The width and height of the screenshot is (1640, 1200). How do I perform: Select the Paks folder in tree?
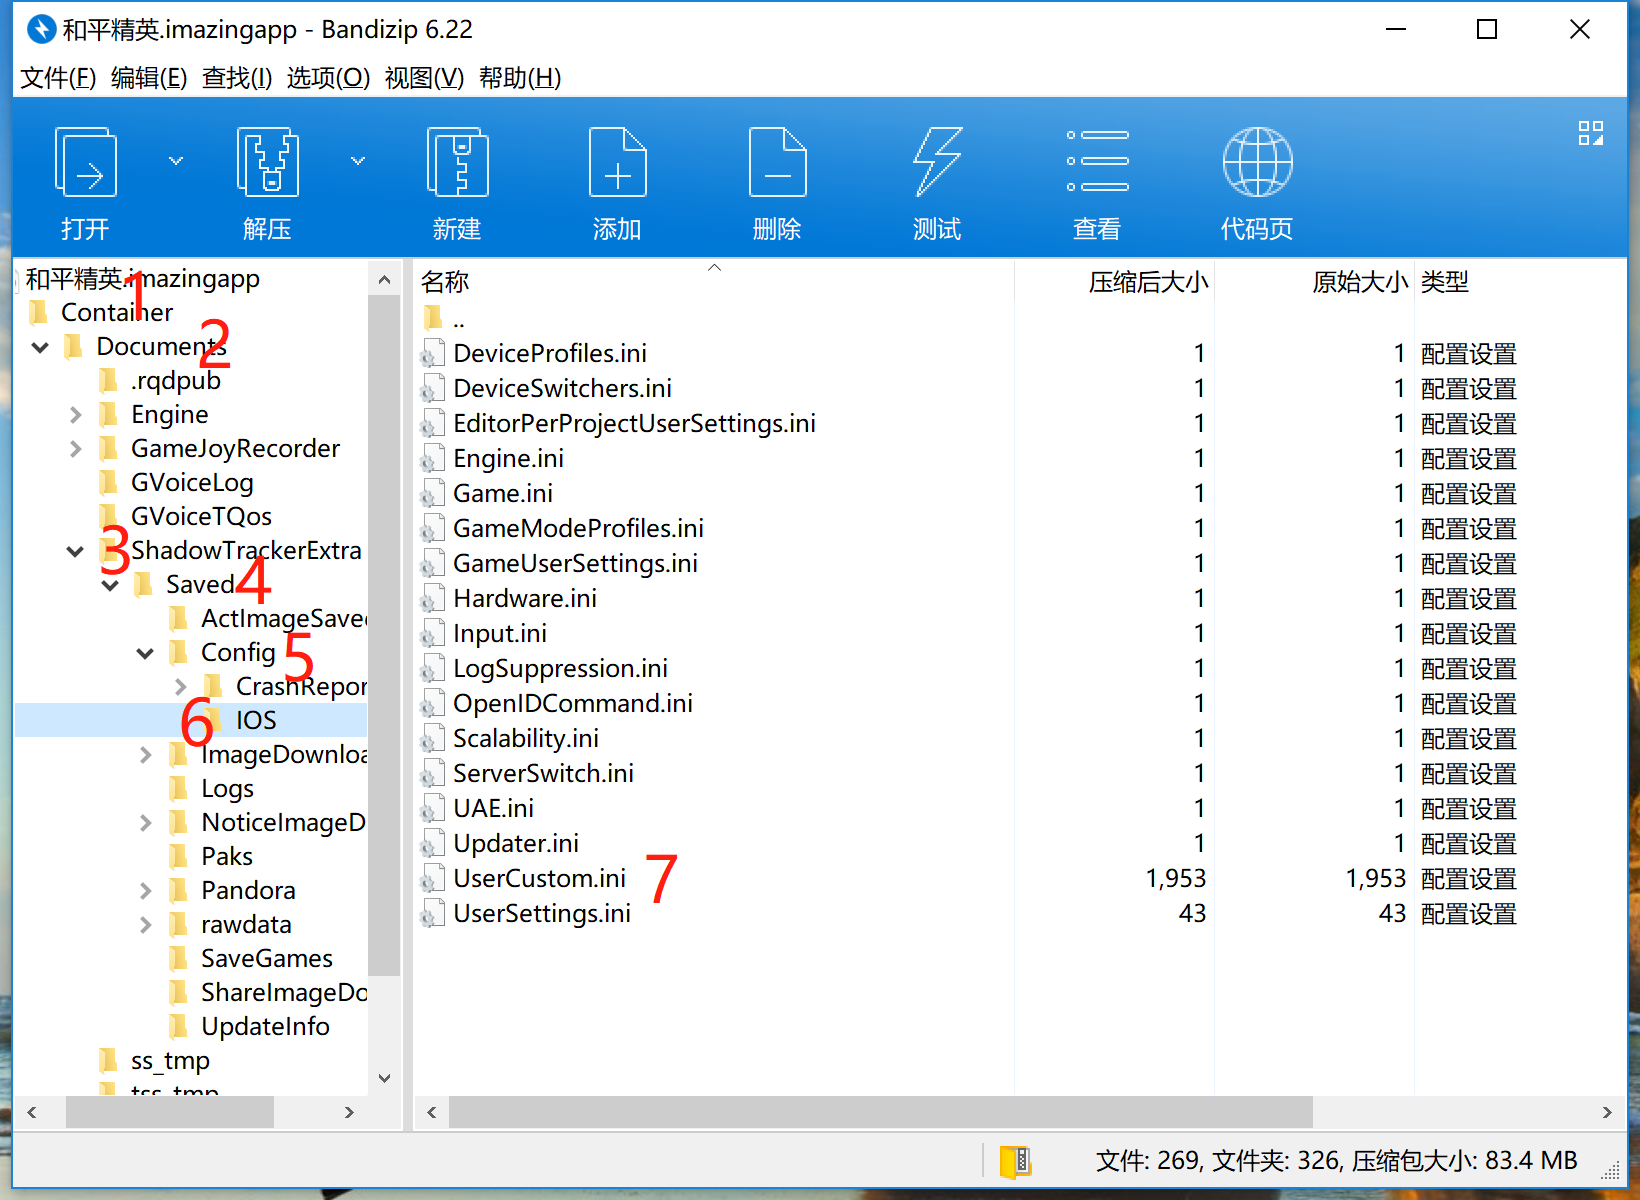pos(227,857)
